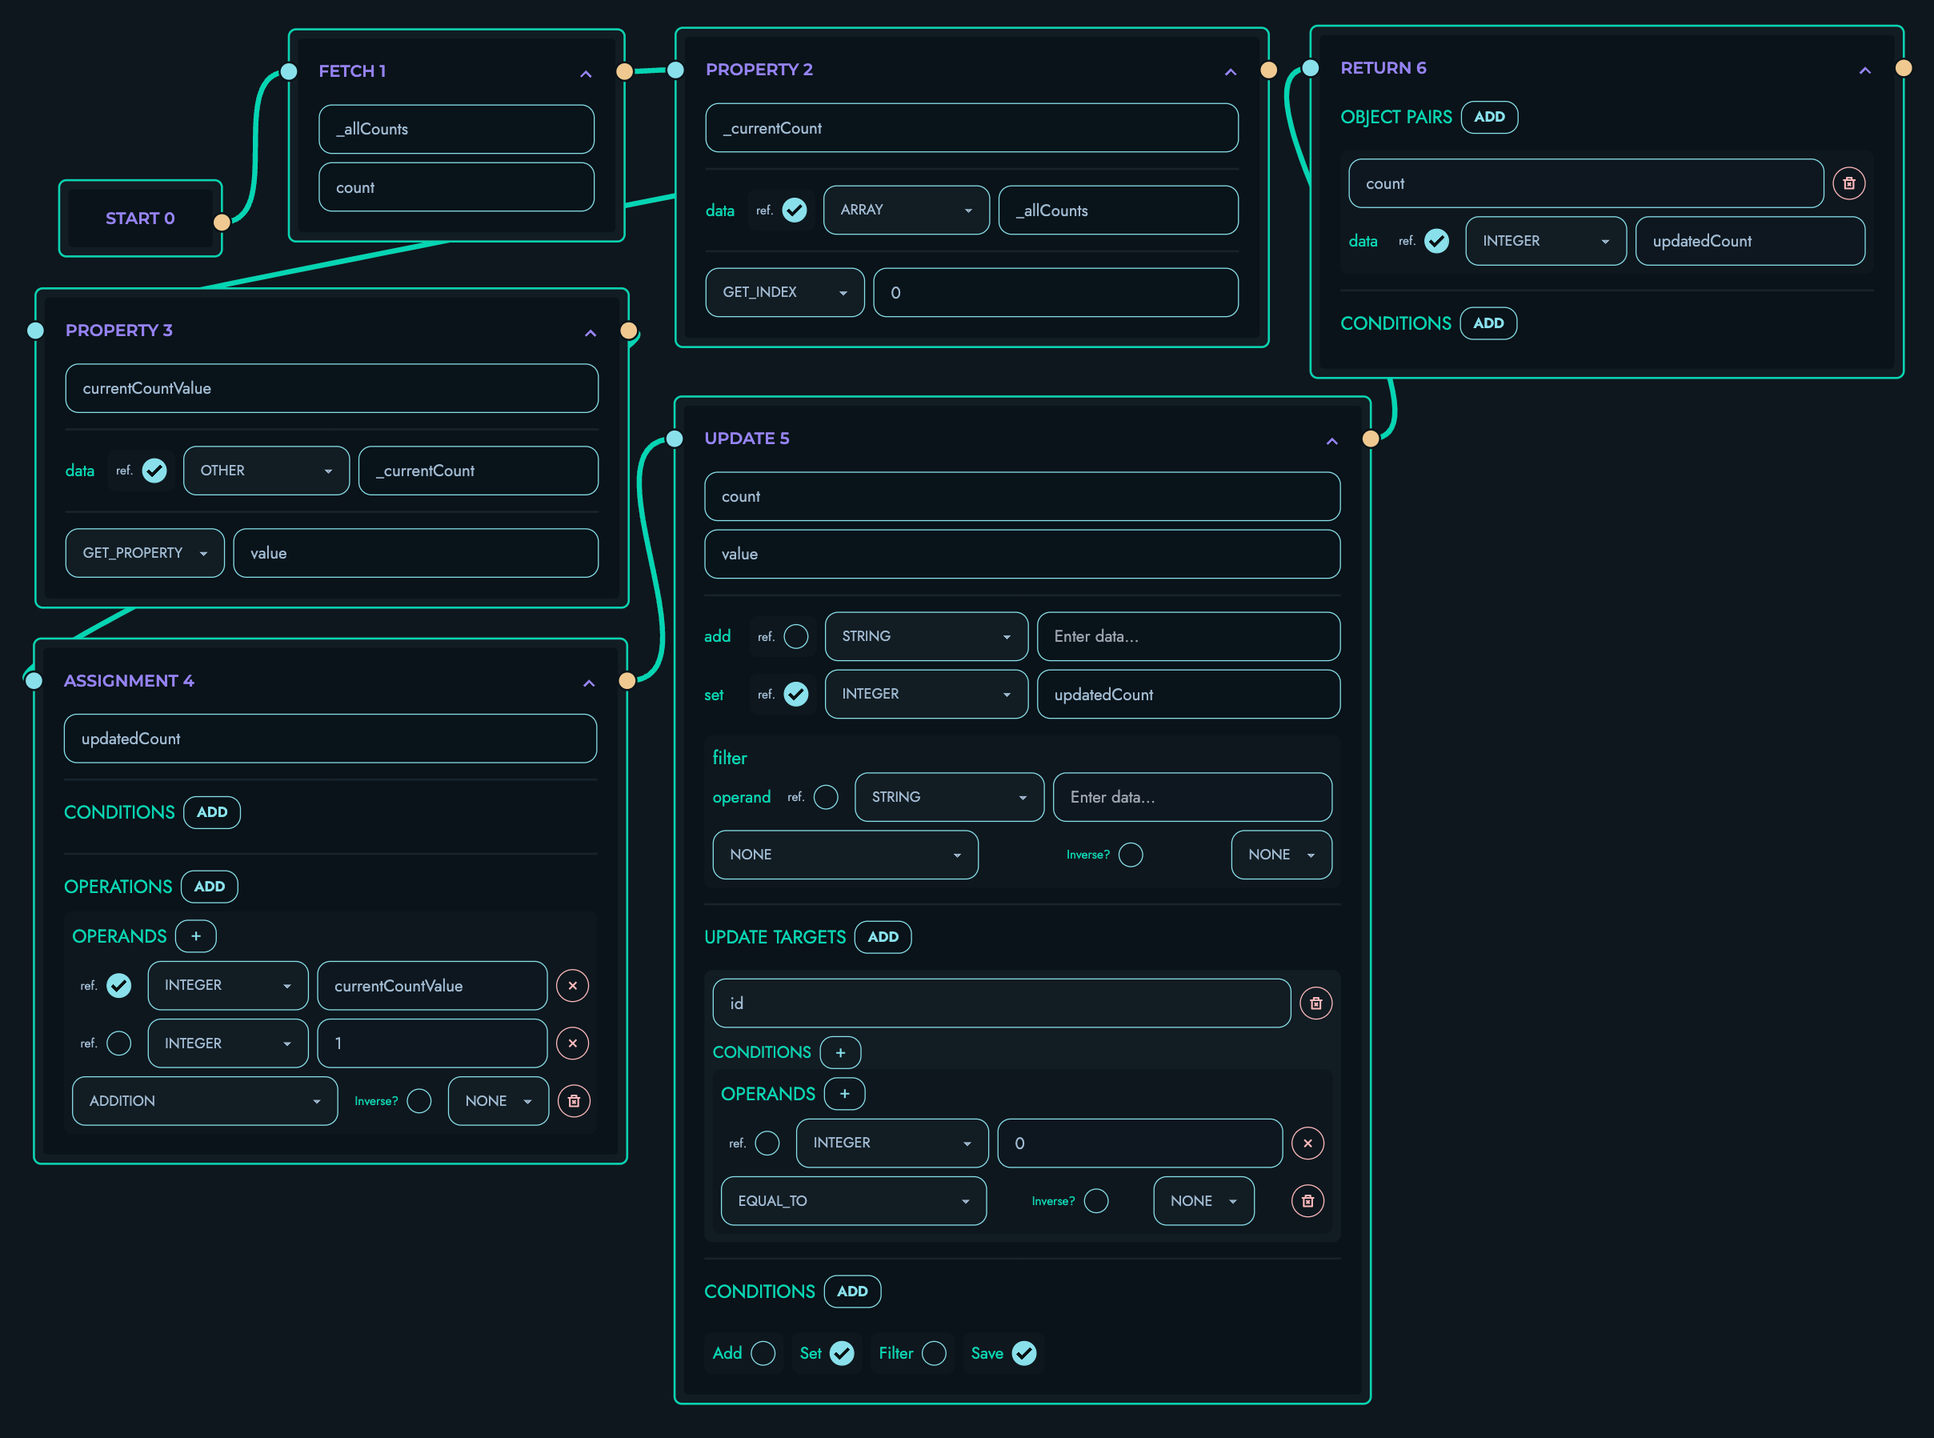
Task: Open the GET_PROPERTY operation dropdown
Action: (145, 553)
